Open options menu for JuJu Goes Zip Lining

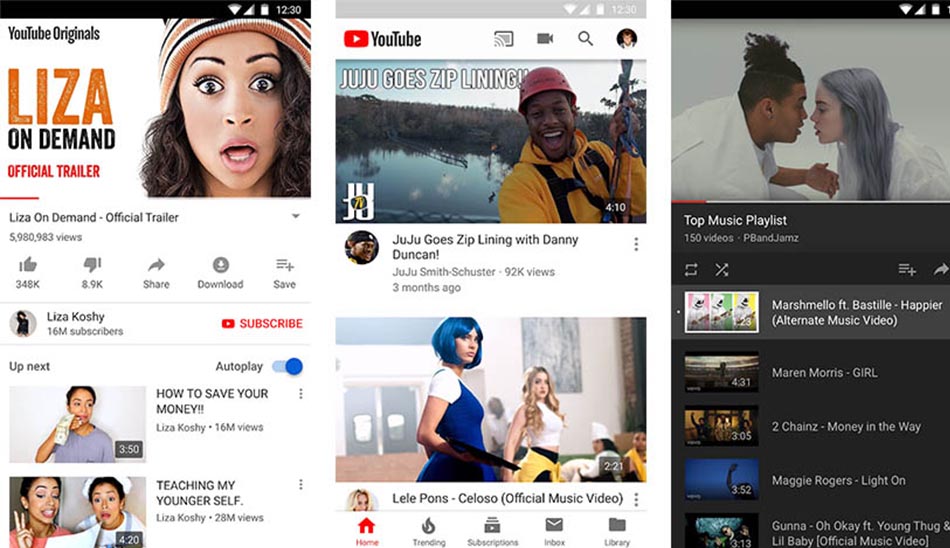(636, 244)
